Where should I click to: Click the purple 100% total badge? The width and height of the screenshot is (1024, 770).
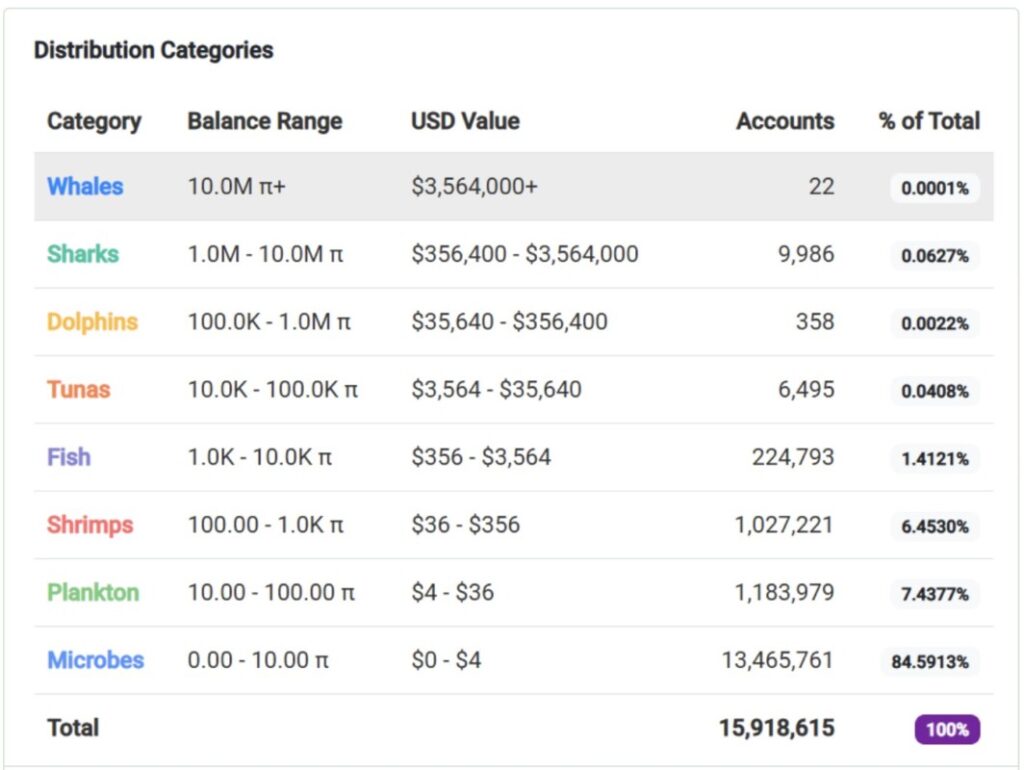pyautogui.click(x=946, y=729)
